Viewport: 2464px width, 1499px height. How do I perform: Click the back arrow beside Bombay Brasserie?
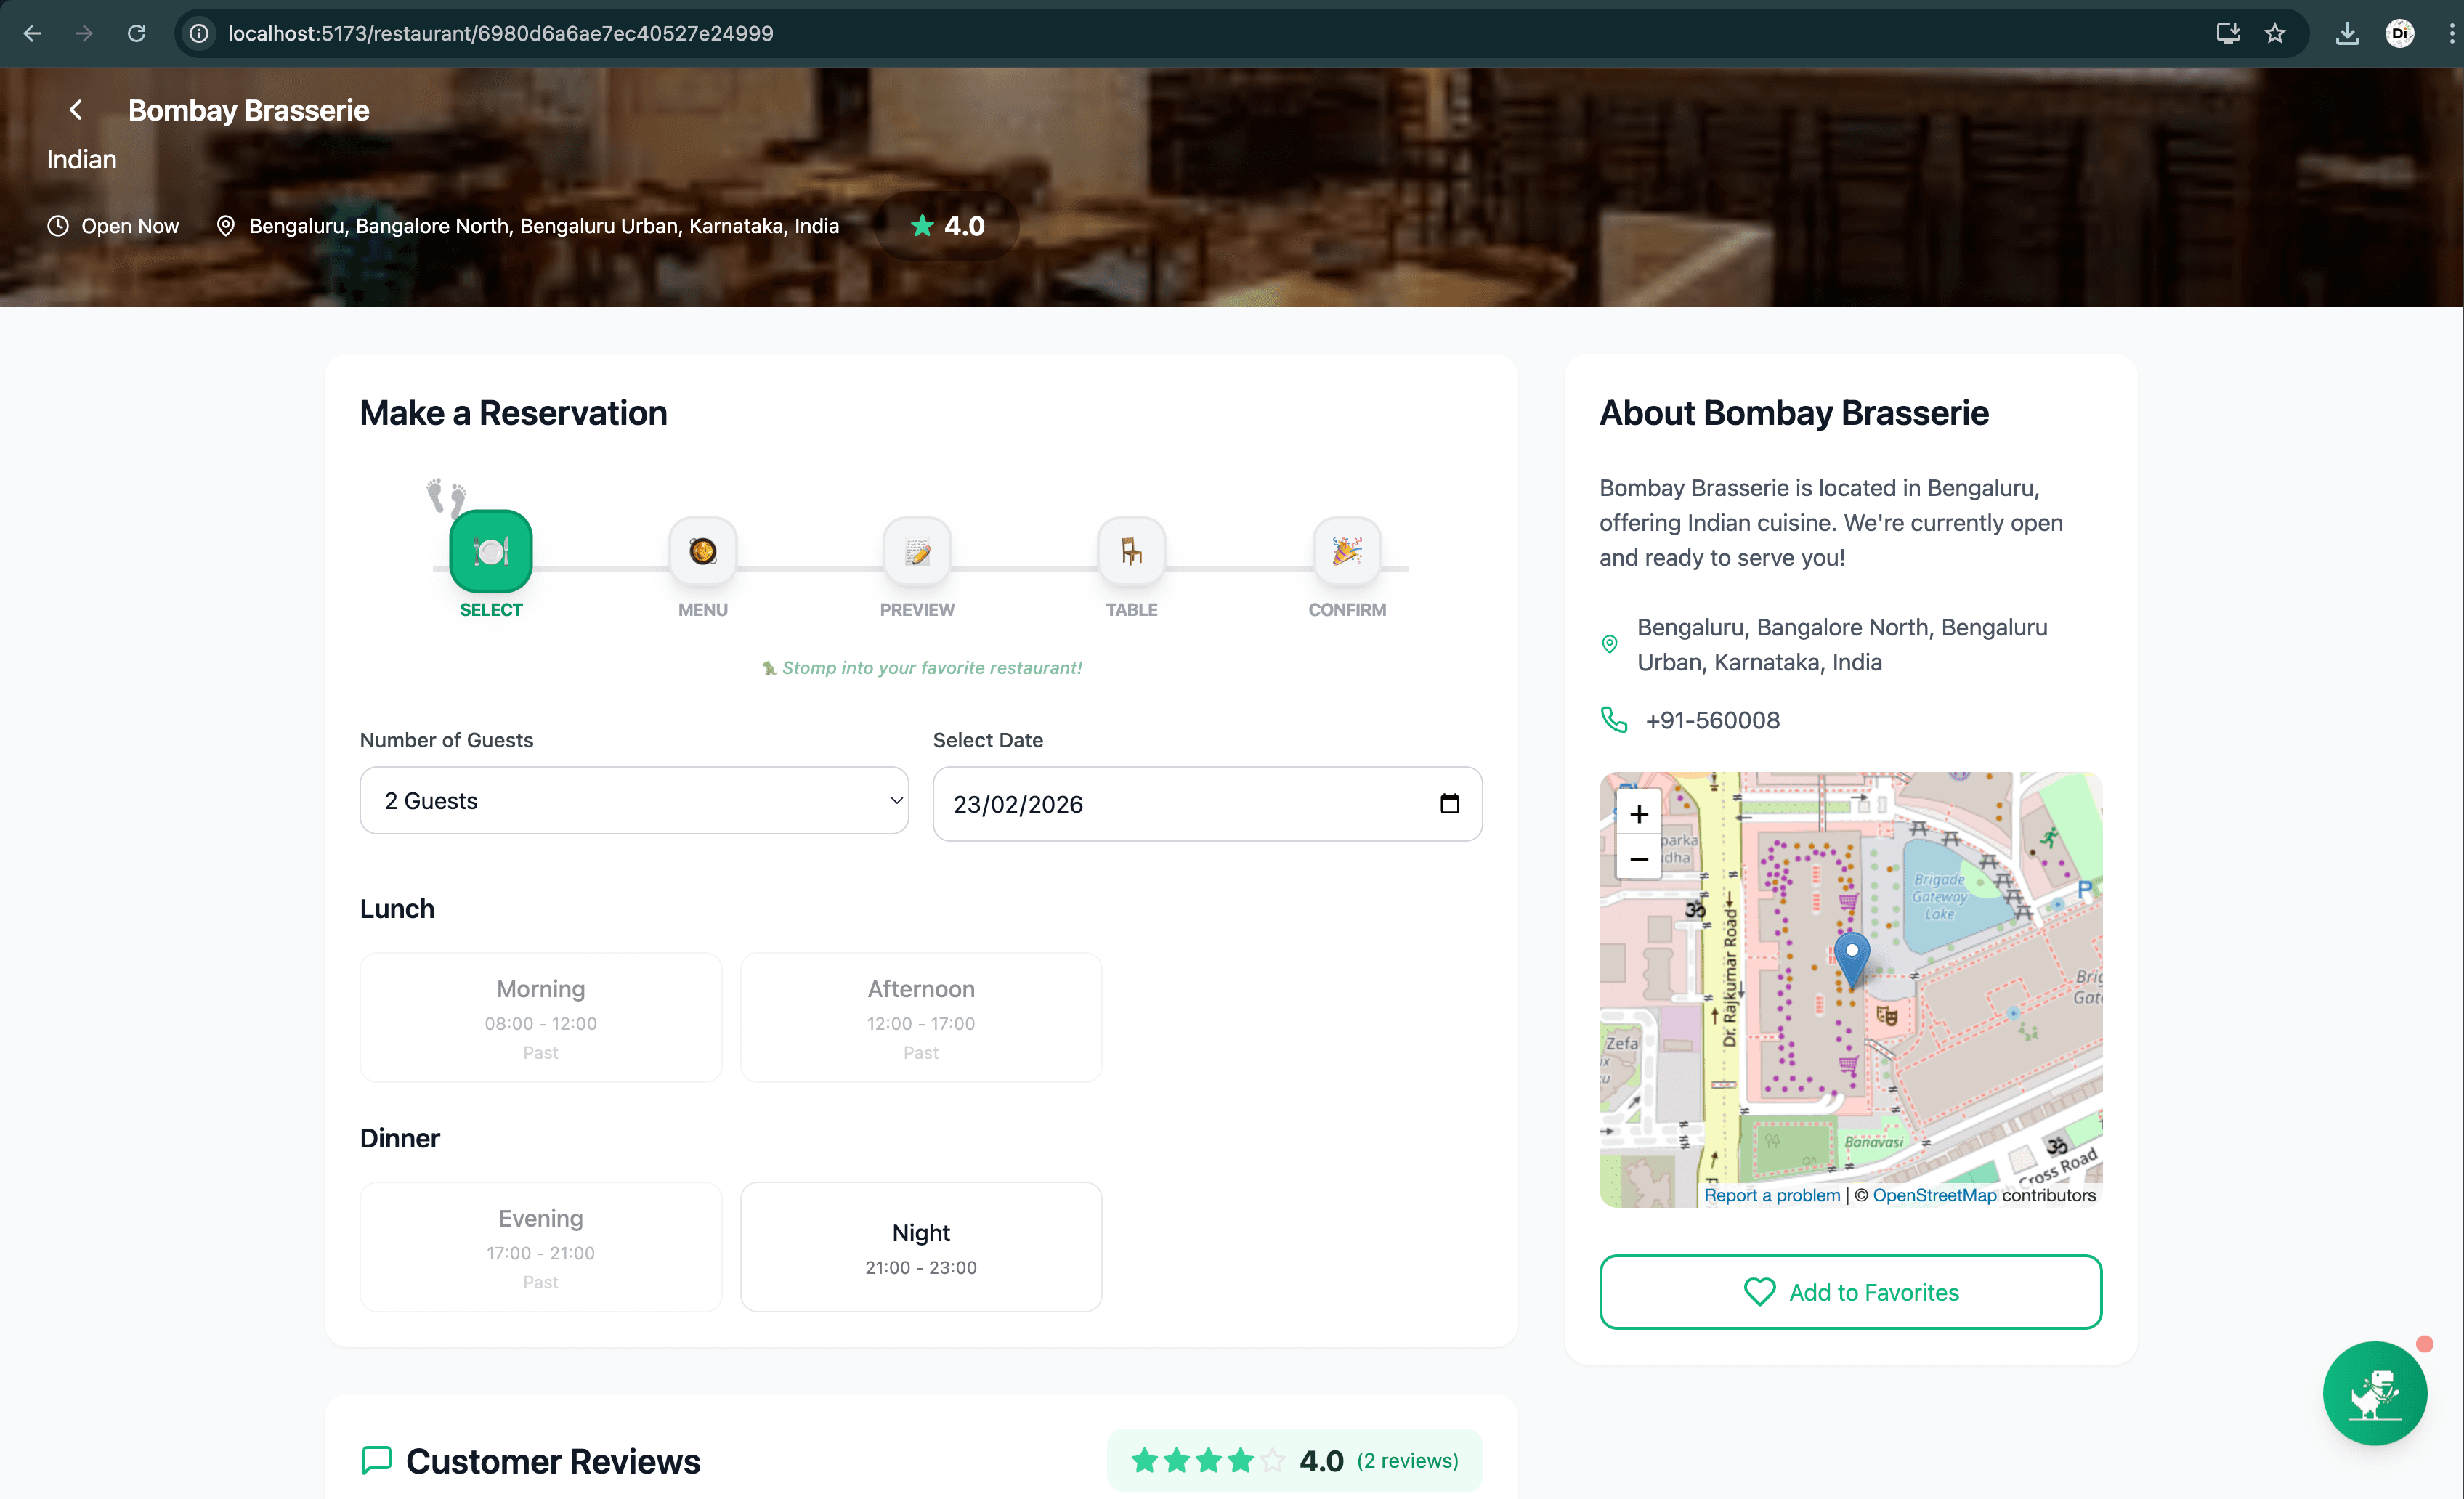click(76, 110)
